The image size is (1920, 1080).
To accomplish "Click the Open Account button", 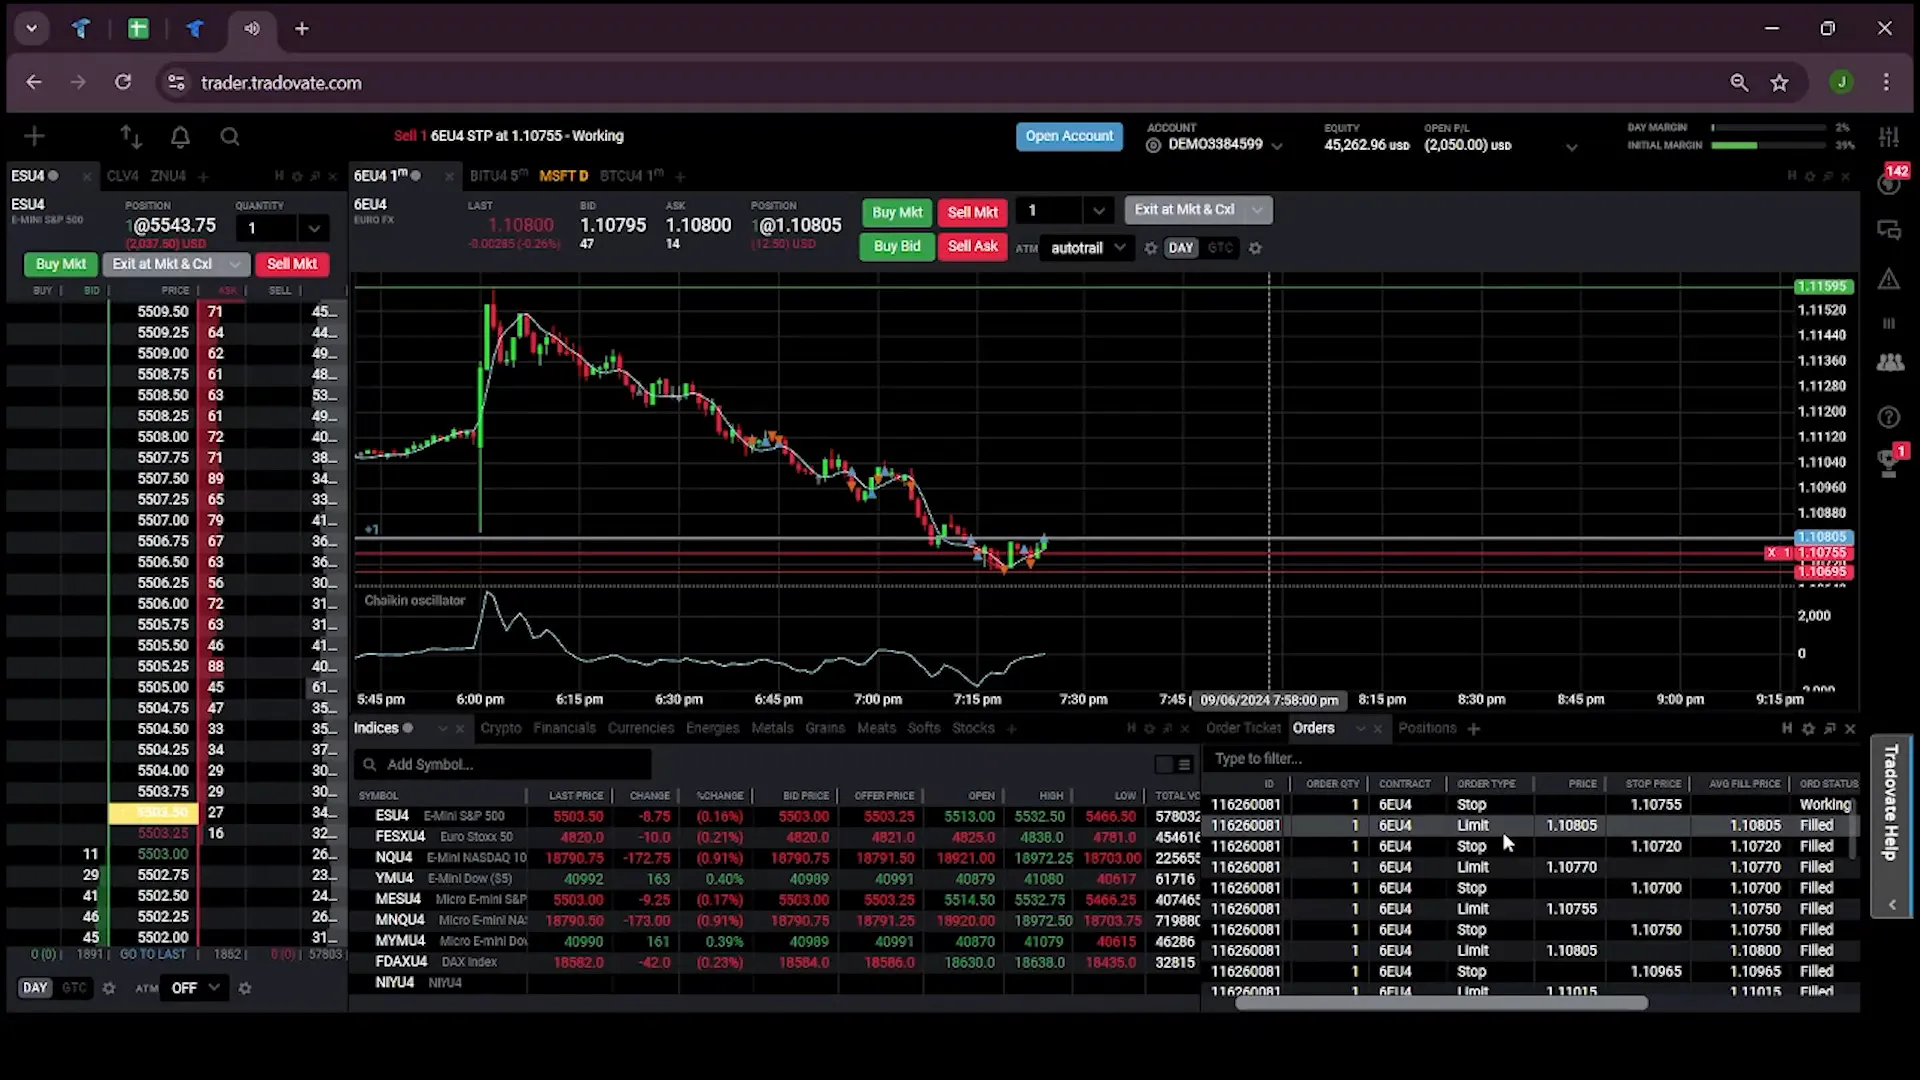I will click(1069, 136).
